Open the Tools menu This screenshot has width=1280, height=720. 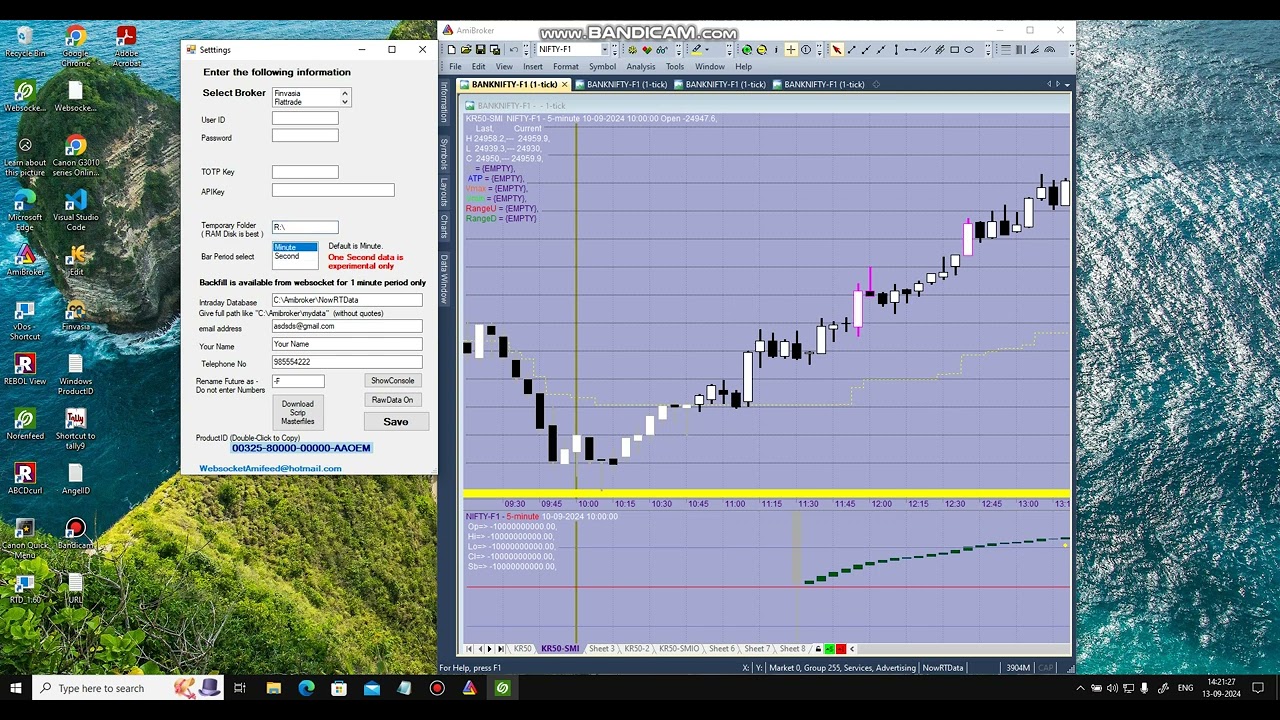point(675,67)
